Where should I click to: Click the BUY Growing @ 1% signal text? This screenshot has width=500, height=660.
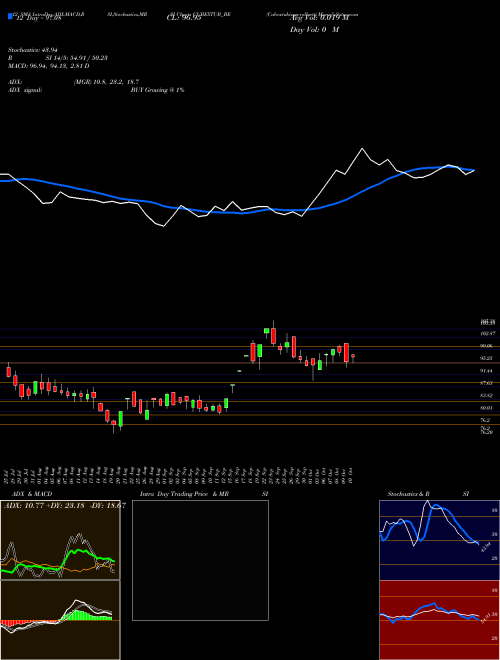coord(157,90)
